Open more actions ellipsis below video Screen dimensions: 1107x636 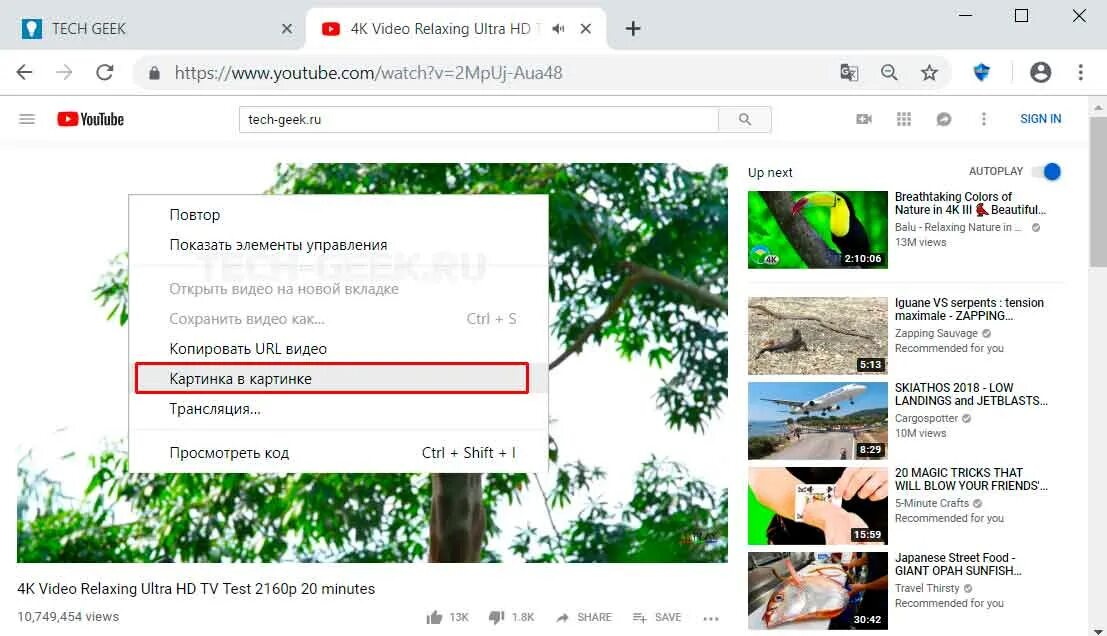(x=711, y=618)
